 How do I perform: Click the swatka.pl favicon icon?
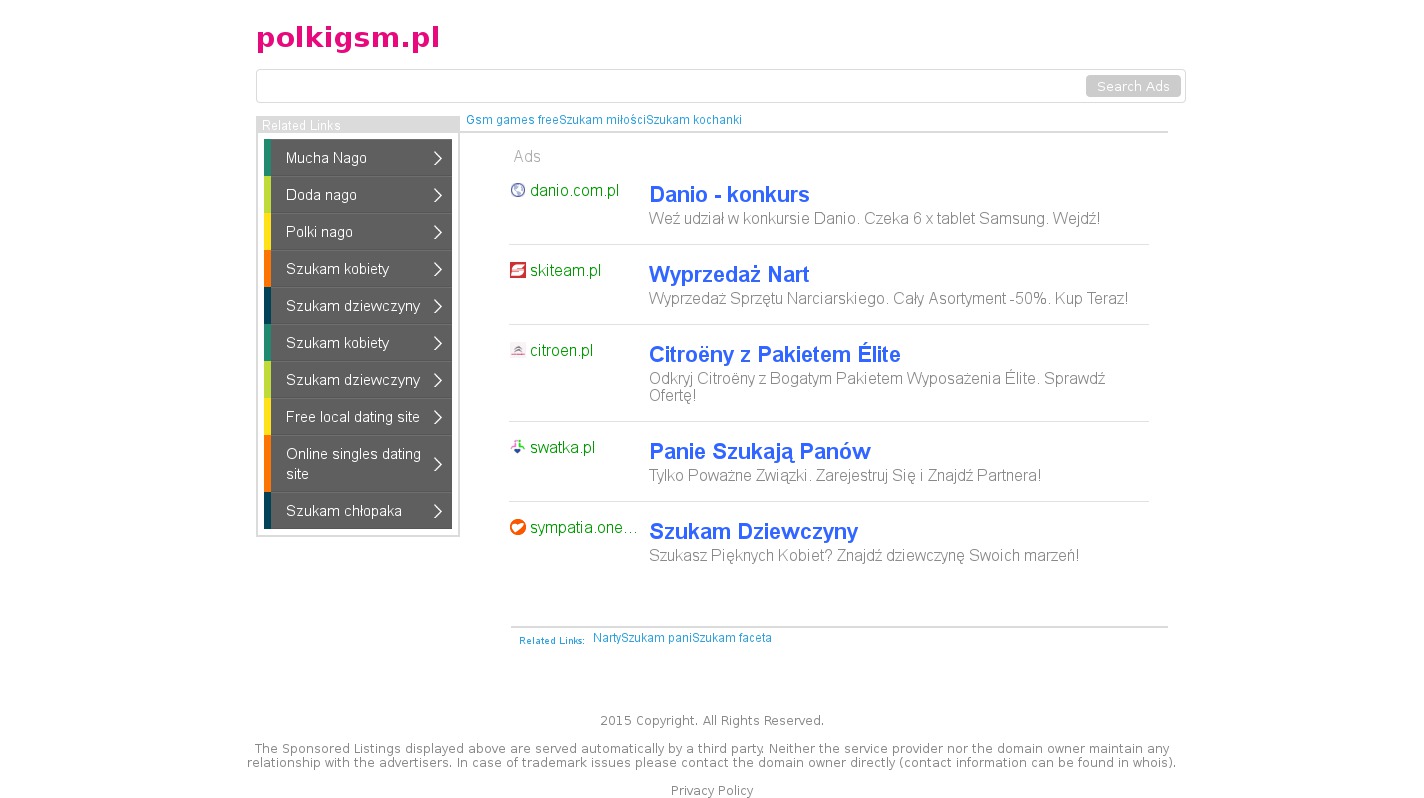pos(518,447)
